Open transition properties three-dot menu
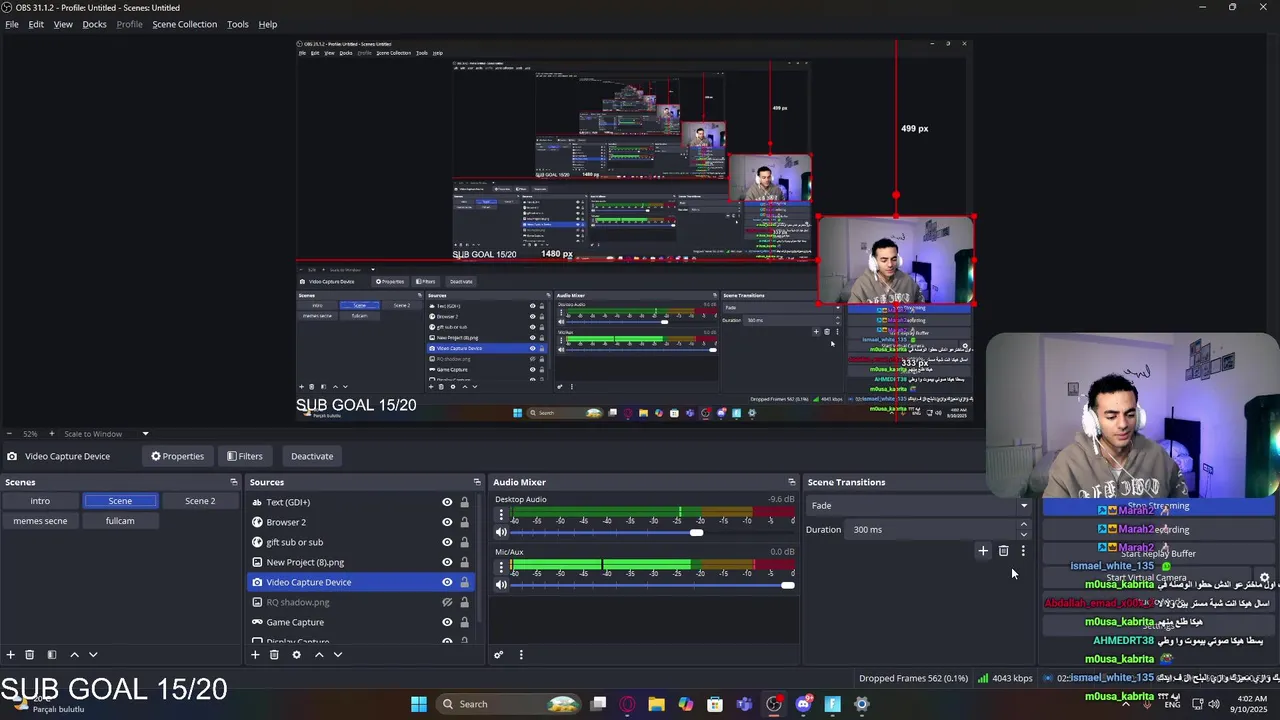Image resolution: width=1280 pixels, height=720 pixels. coord(1023,551)
